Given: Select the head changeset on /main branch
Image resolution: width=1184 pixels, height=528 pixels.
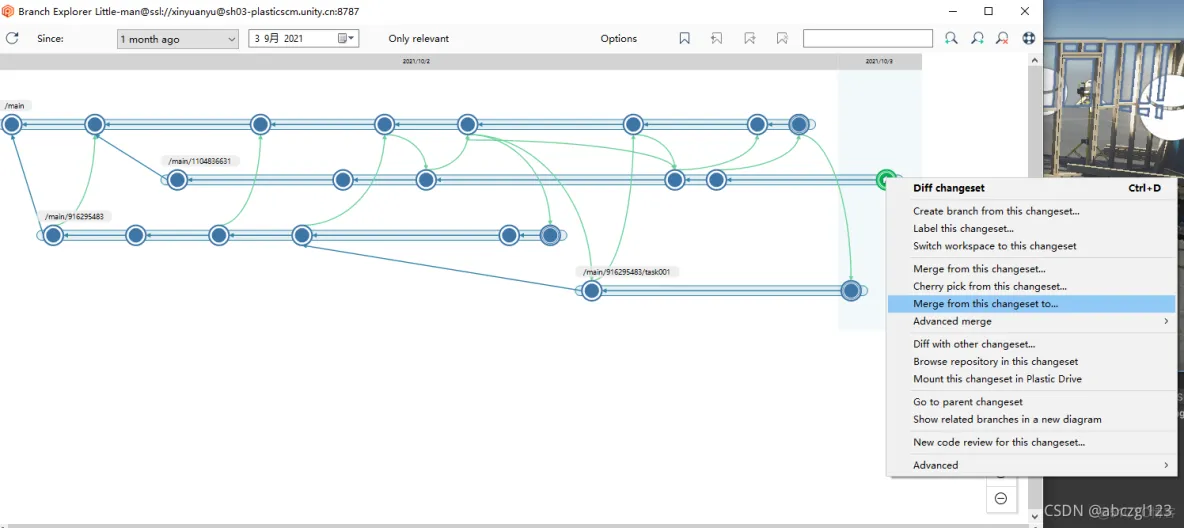Looking at the screenshot, I should [799, 125].
